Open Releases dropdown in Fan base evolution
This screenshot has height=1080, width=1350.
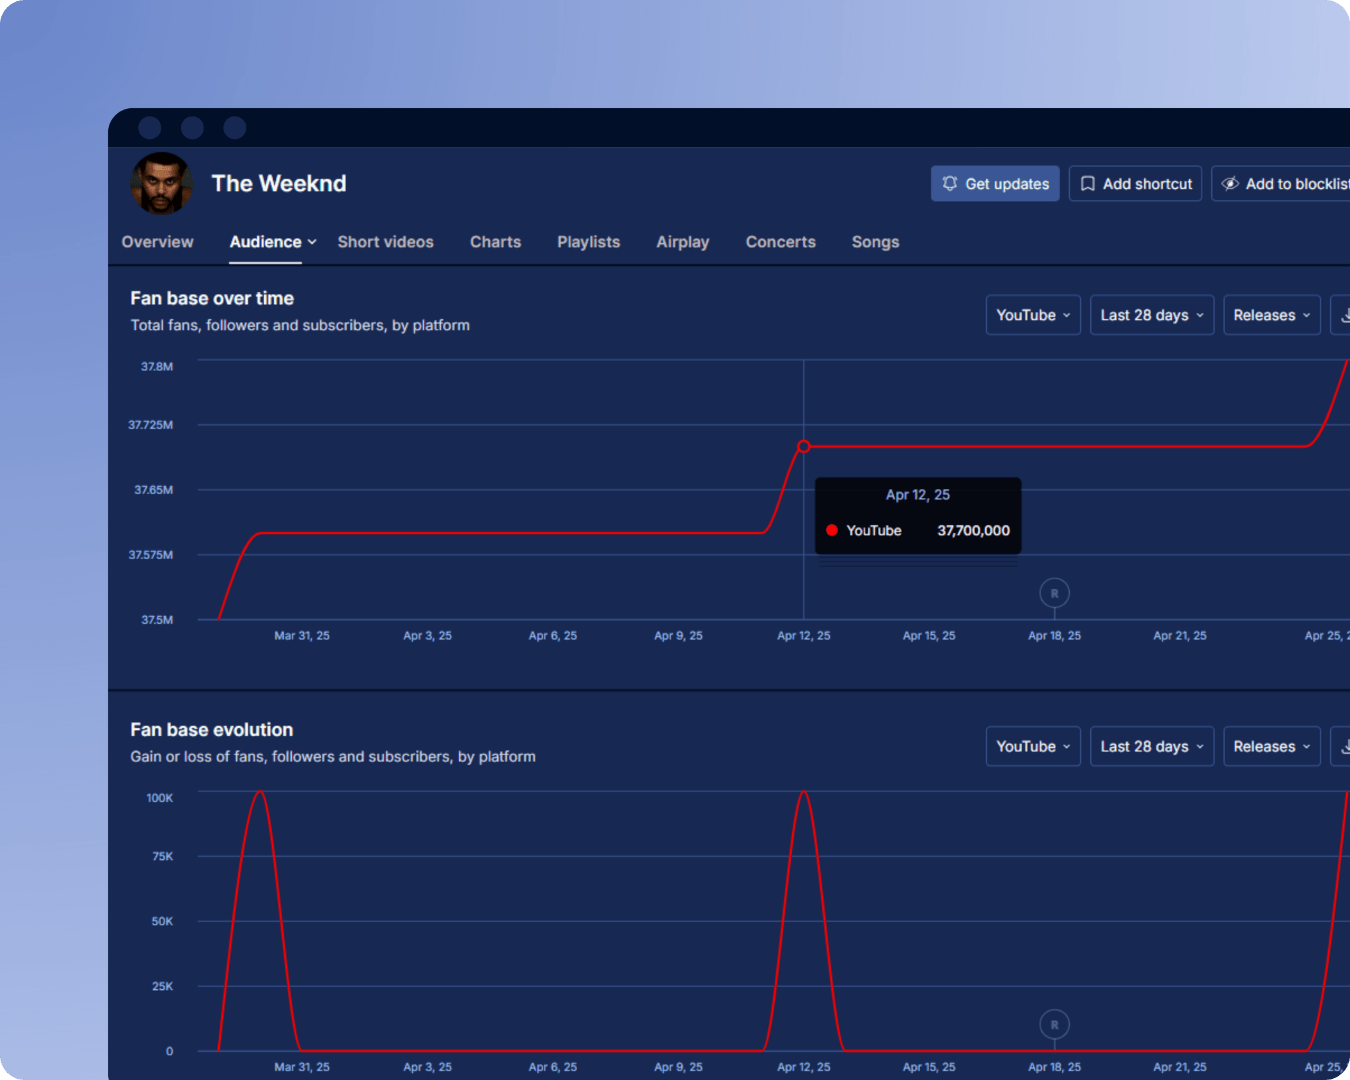(1271, 747)
